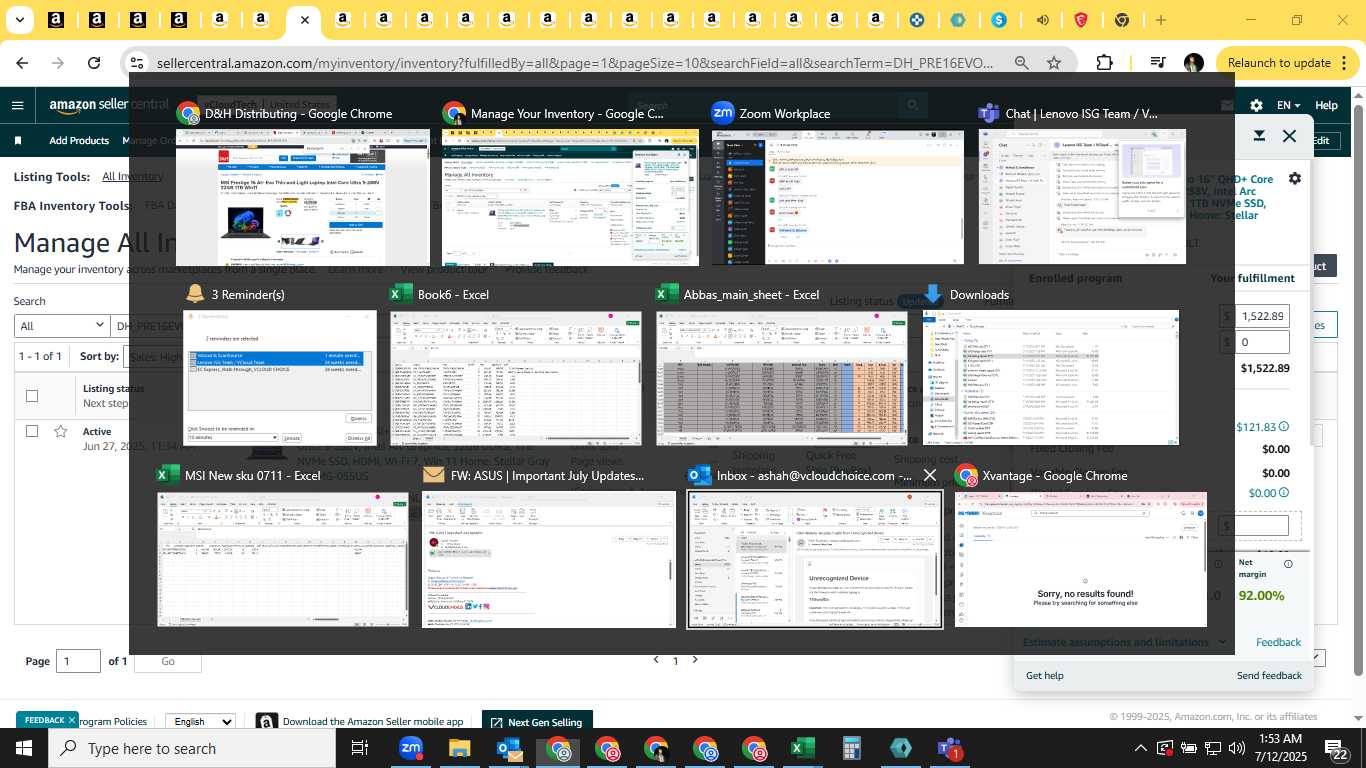Click the bookmark flag icon beside Add Products
This screenshot has height=768, width=1366.
[x=18, y=141]
